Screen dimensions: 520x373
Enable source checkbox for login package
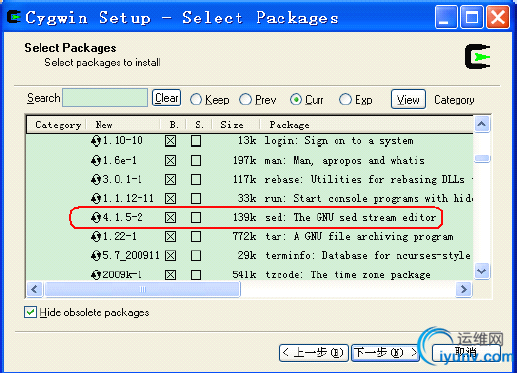point(196,141)
